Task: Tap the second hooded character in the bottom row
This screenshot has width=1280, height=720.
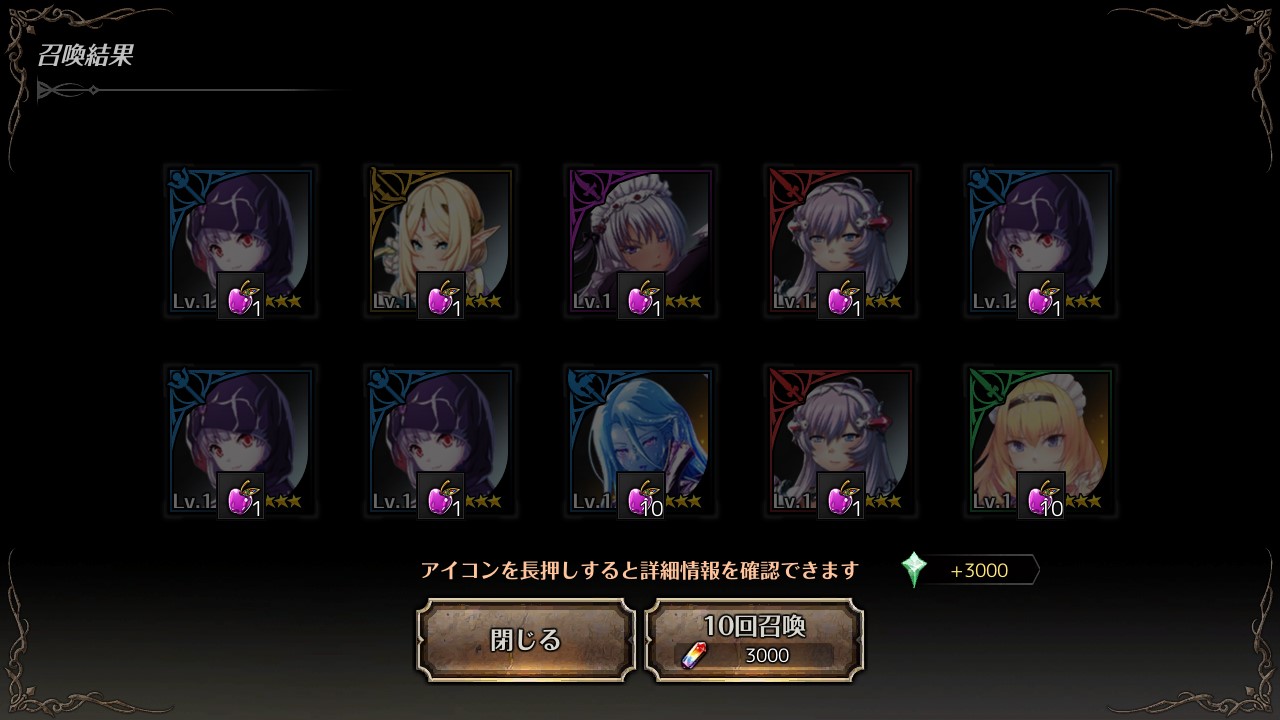Action: (441, 441)
